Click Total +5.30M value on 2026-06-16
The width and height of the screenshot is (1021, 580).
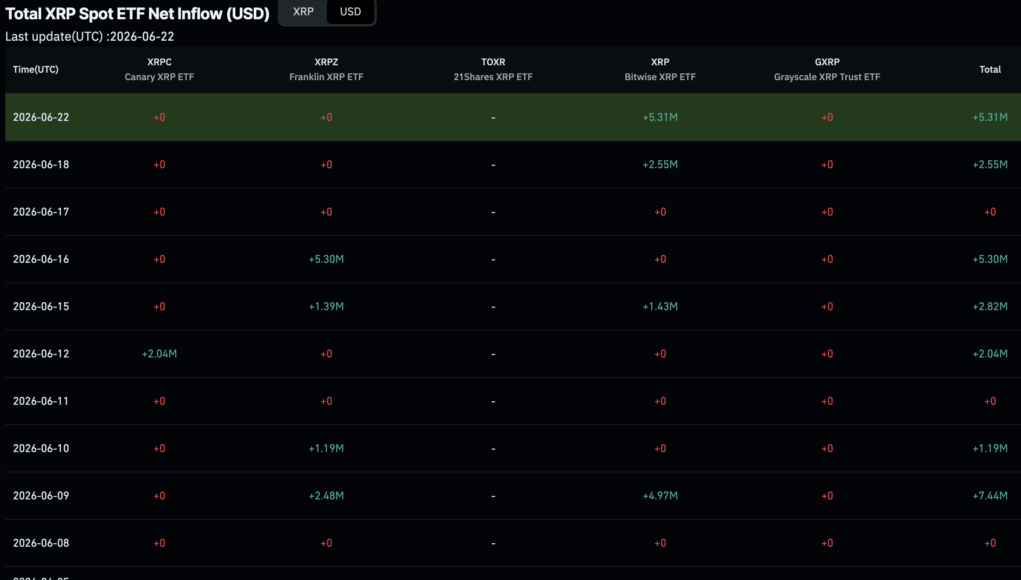[x=990, y=259]
